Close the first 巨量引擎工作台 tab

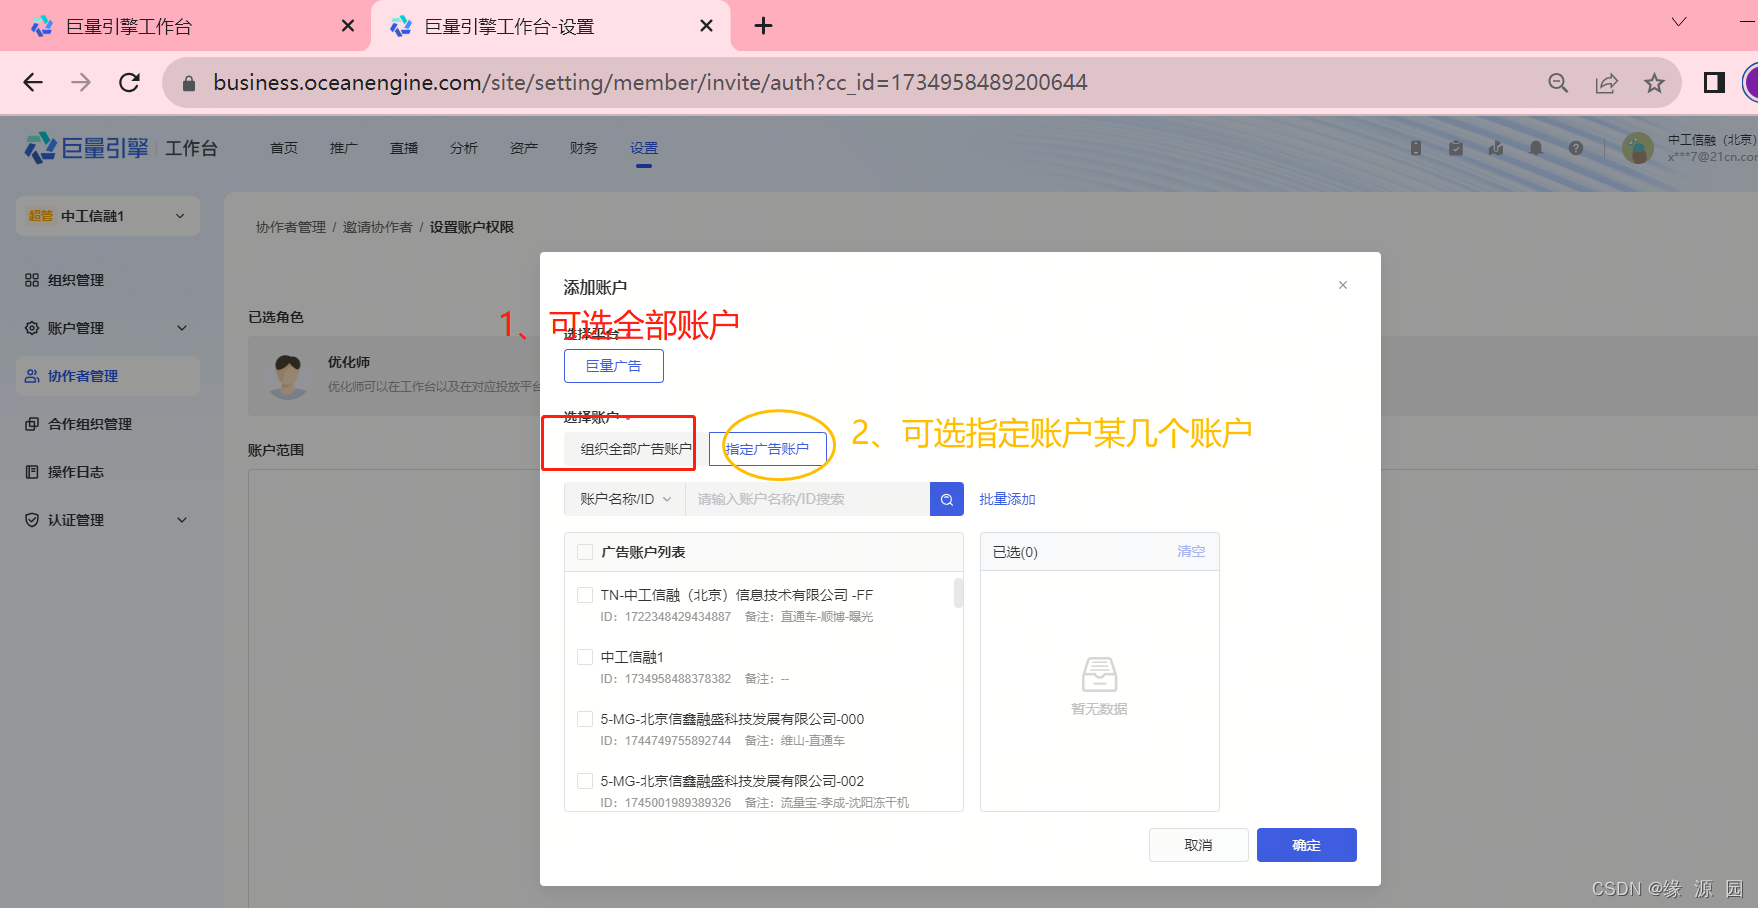[347, 26]
